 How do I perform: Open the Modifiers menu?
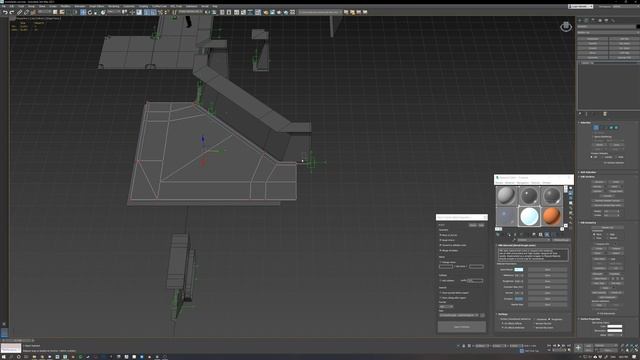coord(65,7)
